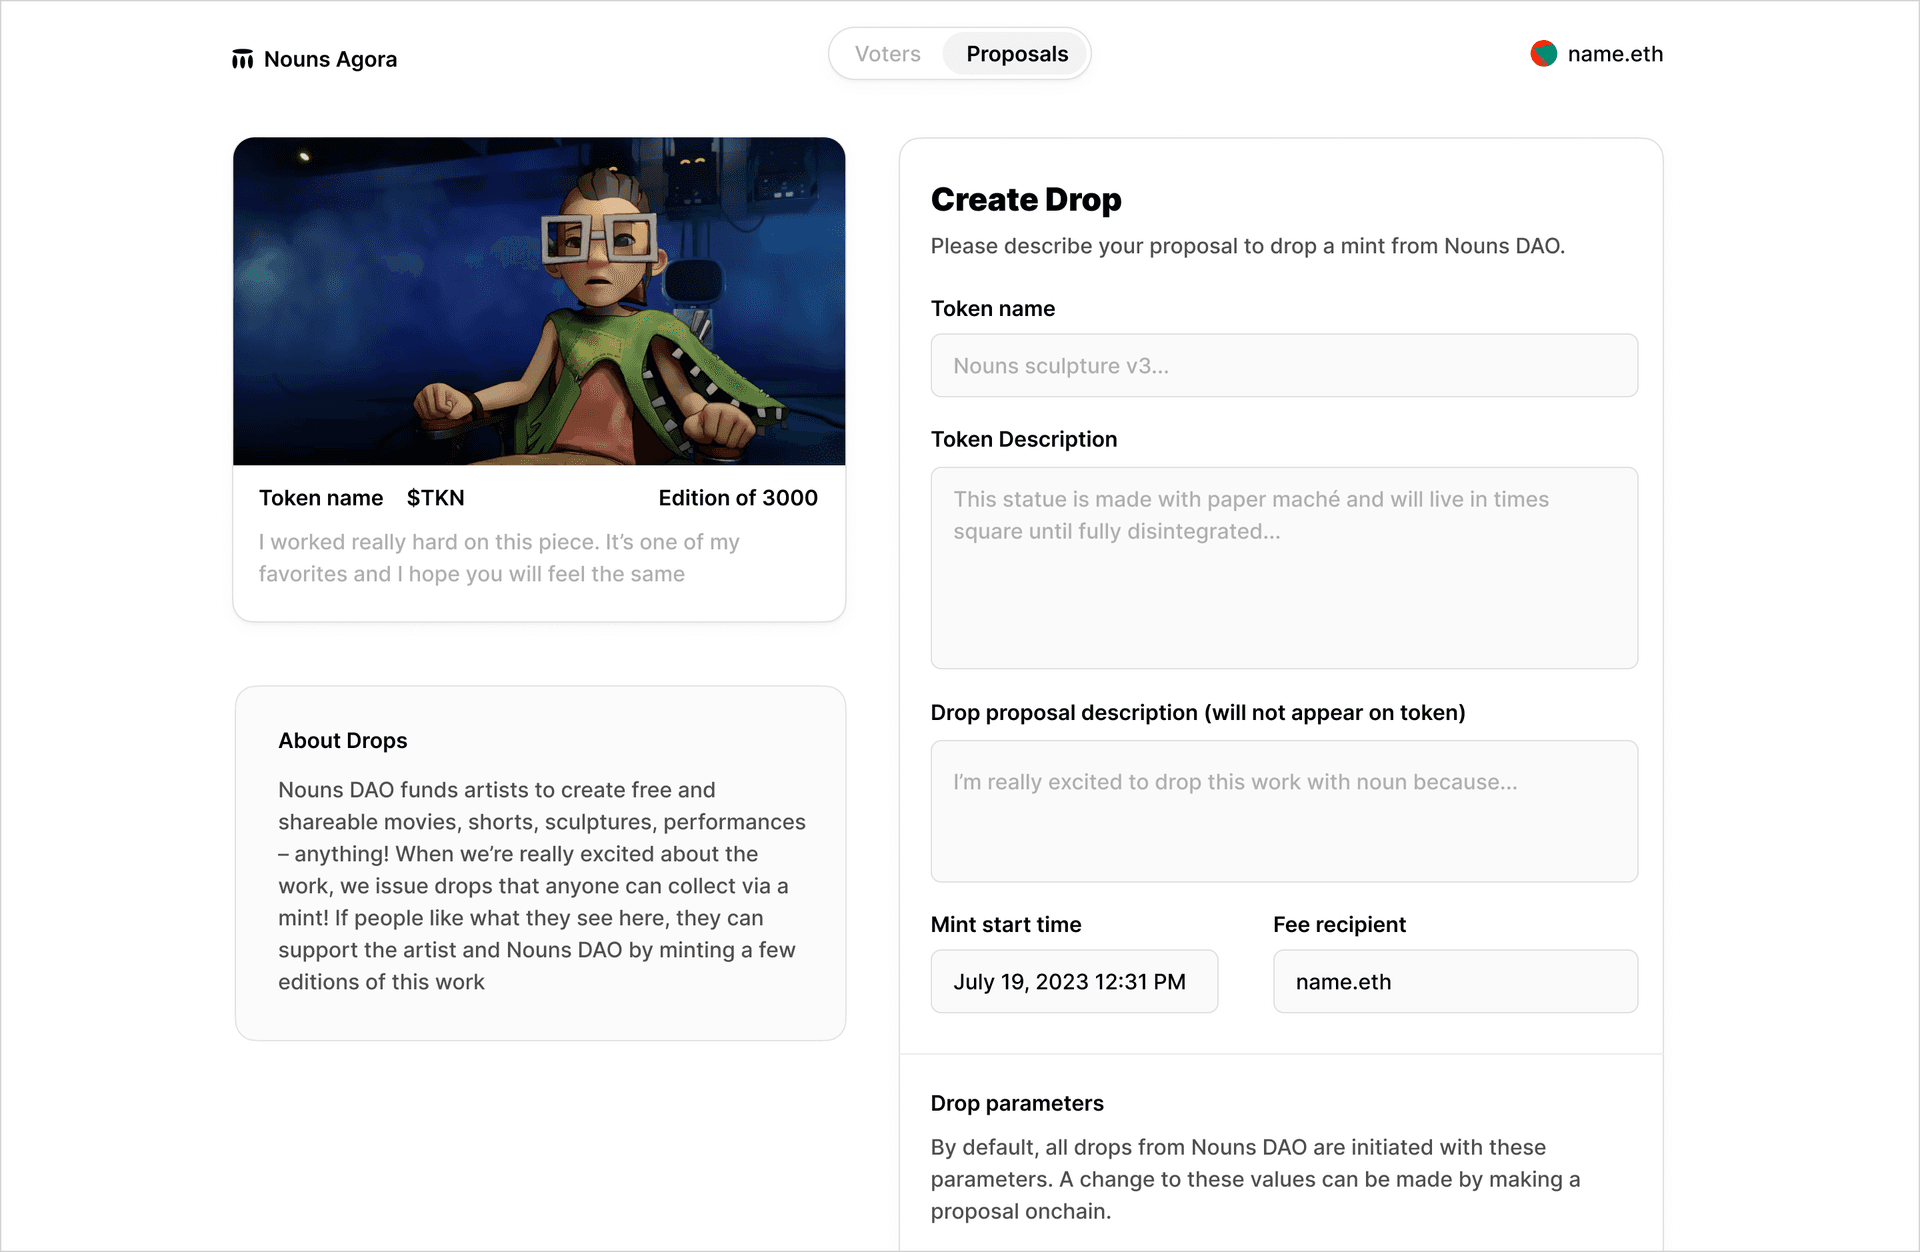
Task: Click the About Drops heading
Action: click(342, 741)
